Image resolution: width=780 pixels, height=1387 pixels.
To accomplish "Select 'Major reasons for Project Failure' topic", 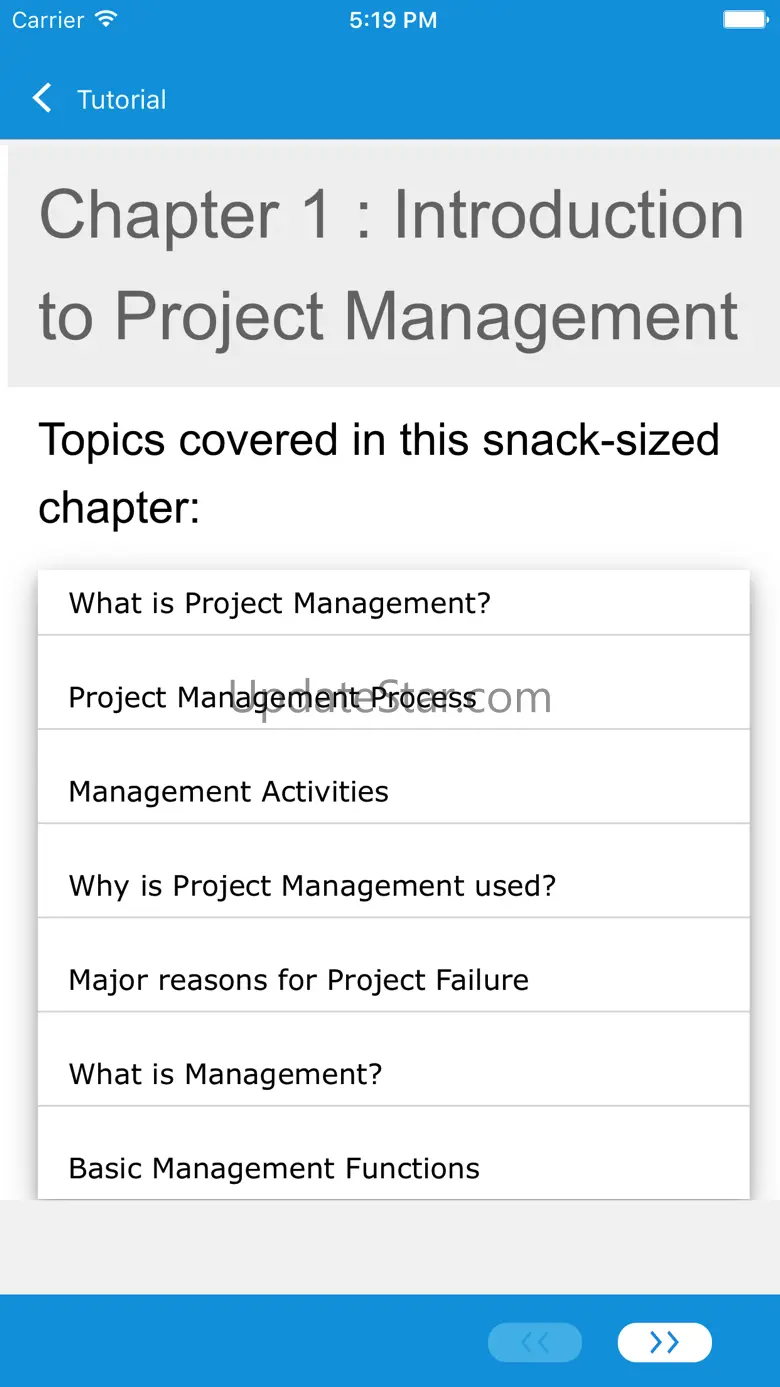I will (x=298, y=979).
